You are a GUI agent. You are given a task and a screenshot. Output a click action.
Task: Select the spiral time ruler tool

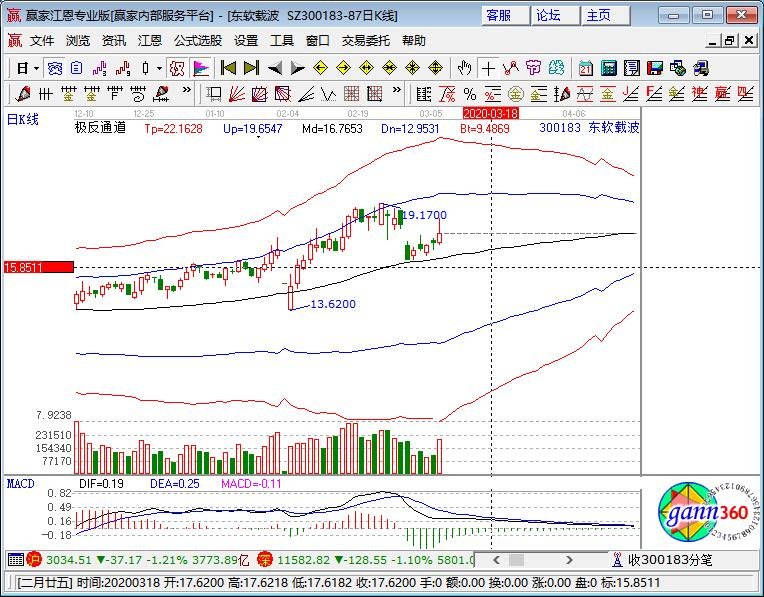tap(138, 94)
